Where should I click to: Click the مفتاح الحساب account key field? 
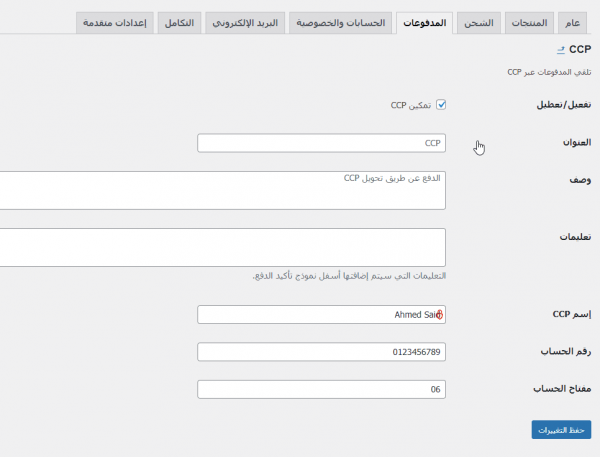(320, 389)
